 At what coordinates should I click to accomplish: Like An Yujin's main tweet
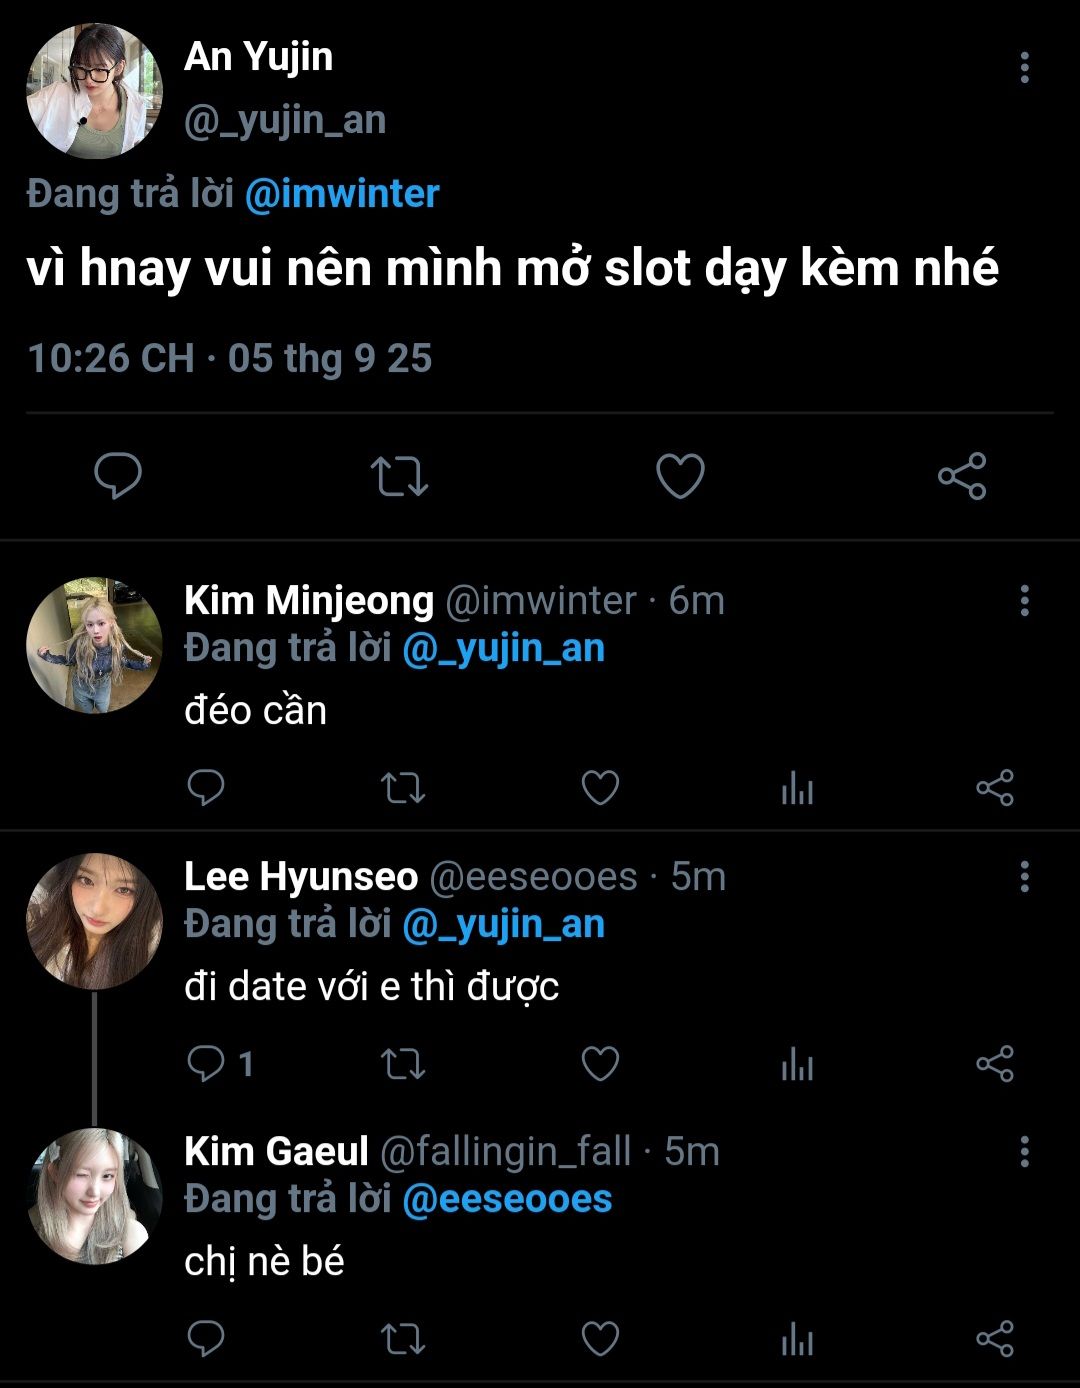coord(680,476)
